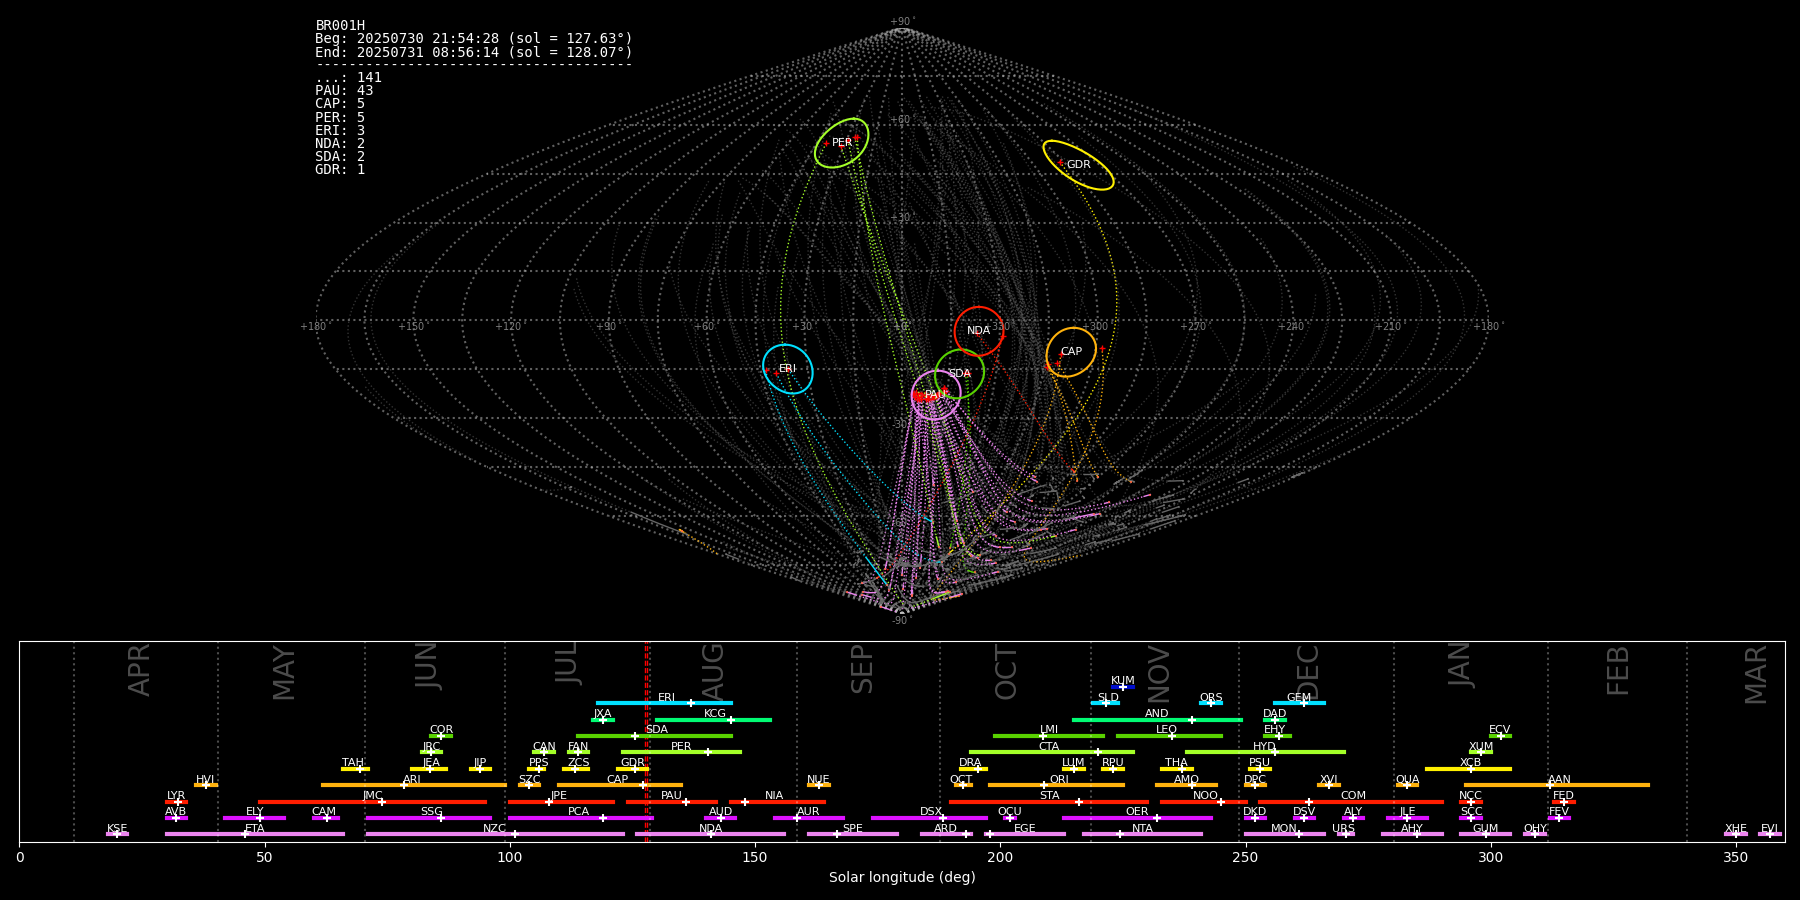The image size is (1800, 900).
Task: Click the BR001H station title text
Action: (x=340, y=25)
